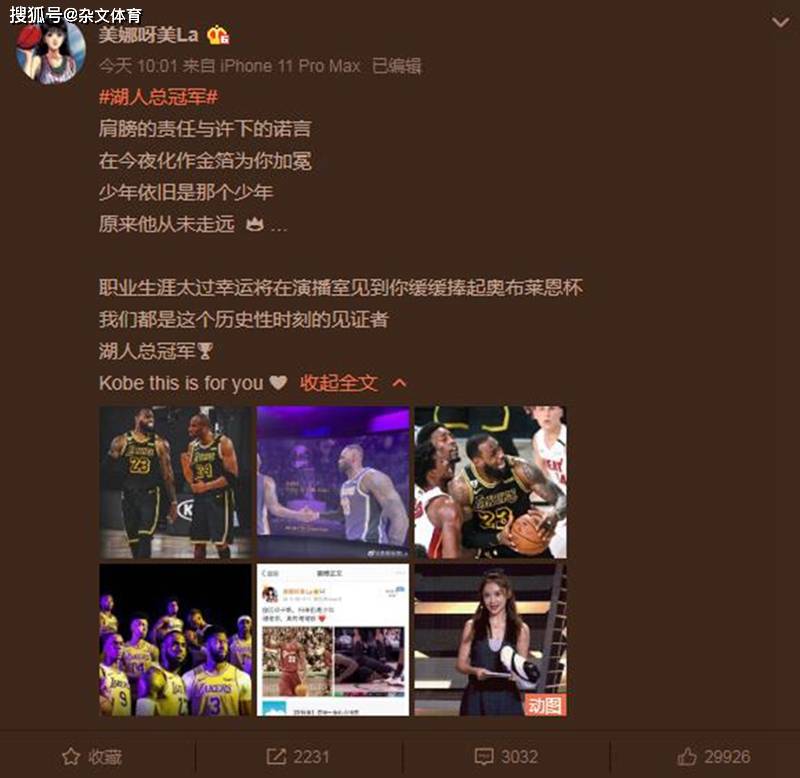The image size is (800, 778).
Task: Open the 美娜呀美La profile name link
Action: (148, 35)
